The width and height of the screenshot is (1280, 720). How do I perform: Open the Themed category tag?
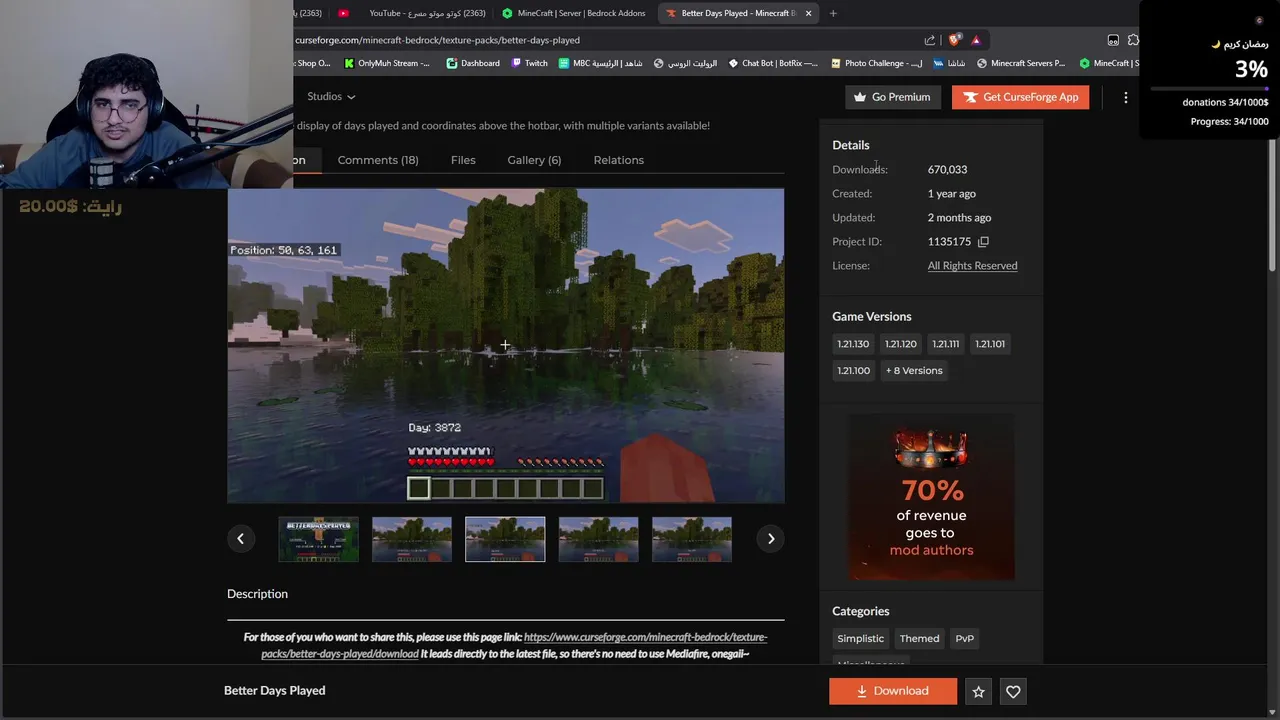pyautogui.click(x=919, y=638)
